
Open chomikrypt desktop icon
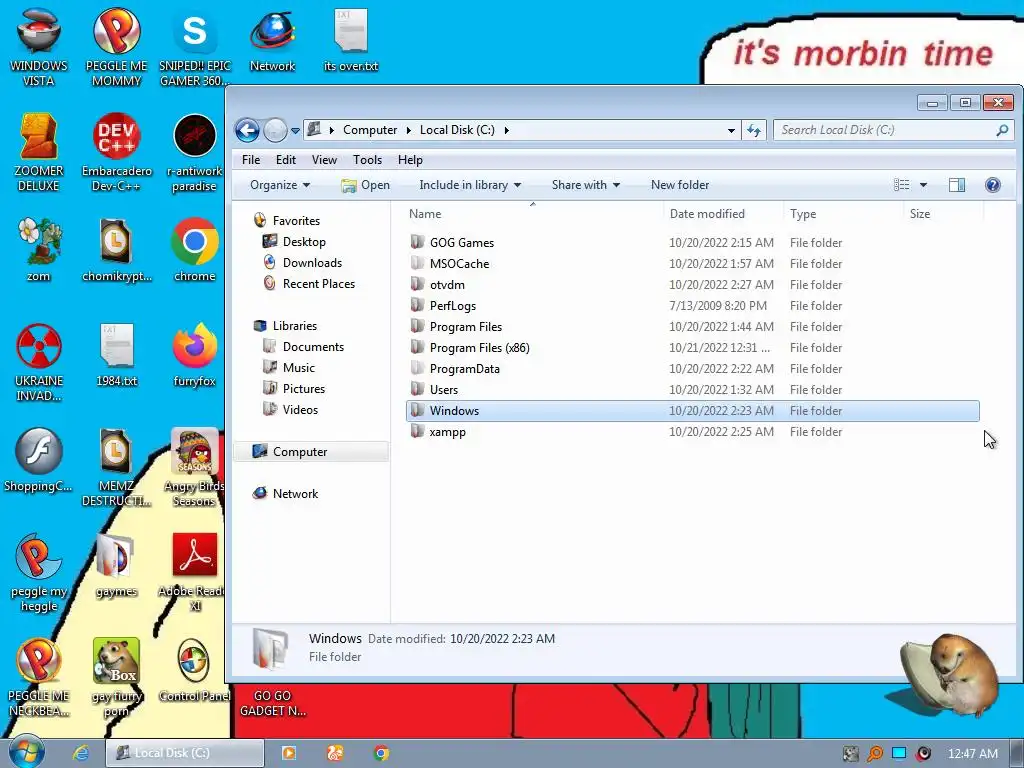click(116, 249)
